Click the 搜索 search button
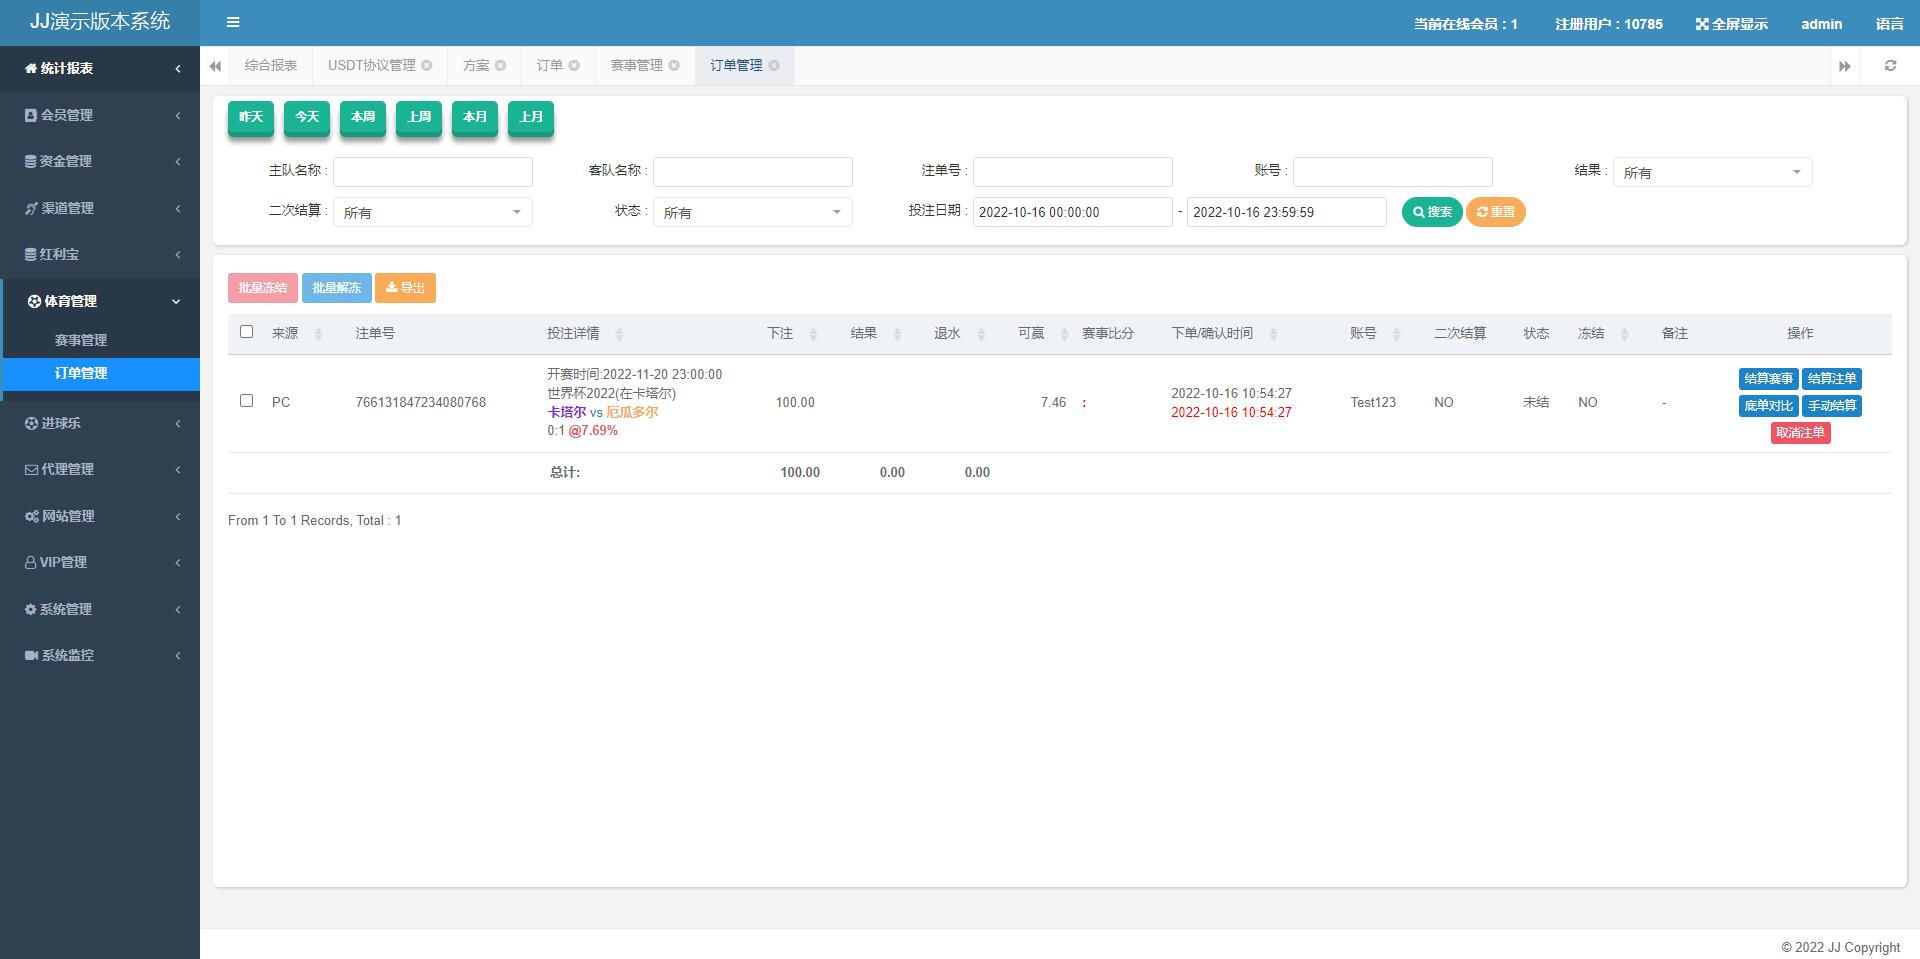 click(1432, 211)
